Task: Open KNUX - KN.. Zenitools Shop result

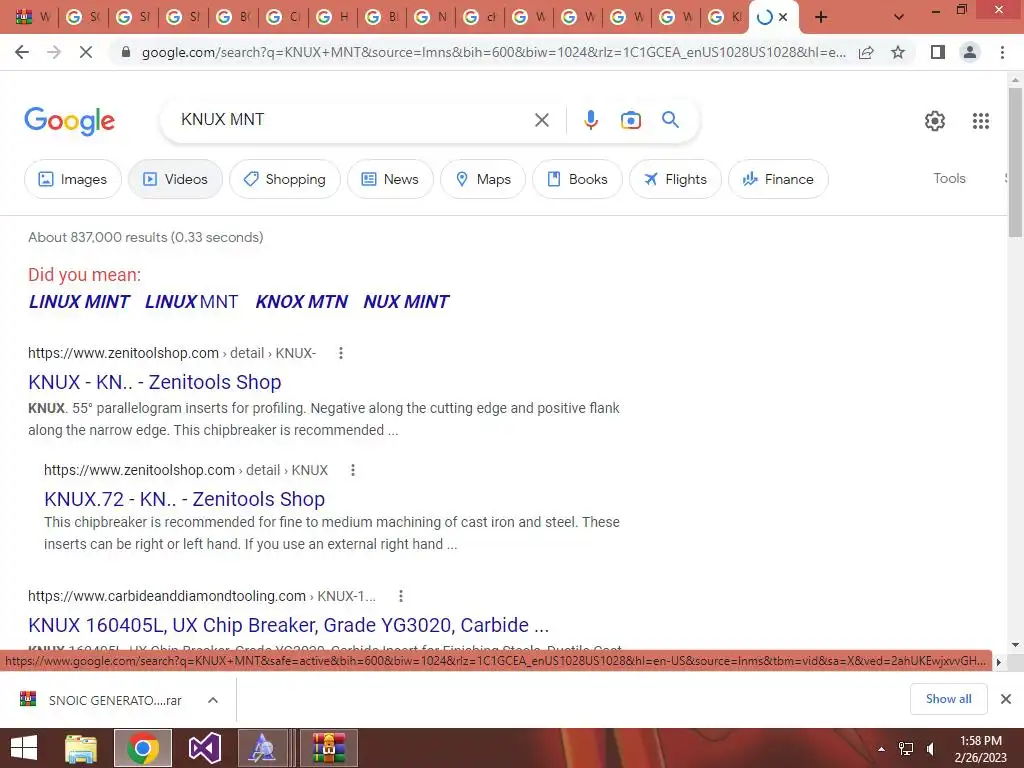Action: (155, 382)
